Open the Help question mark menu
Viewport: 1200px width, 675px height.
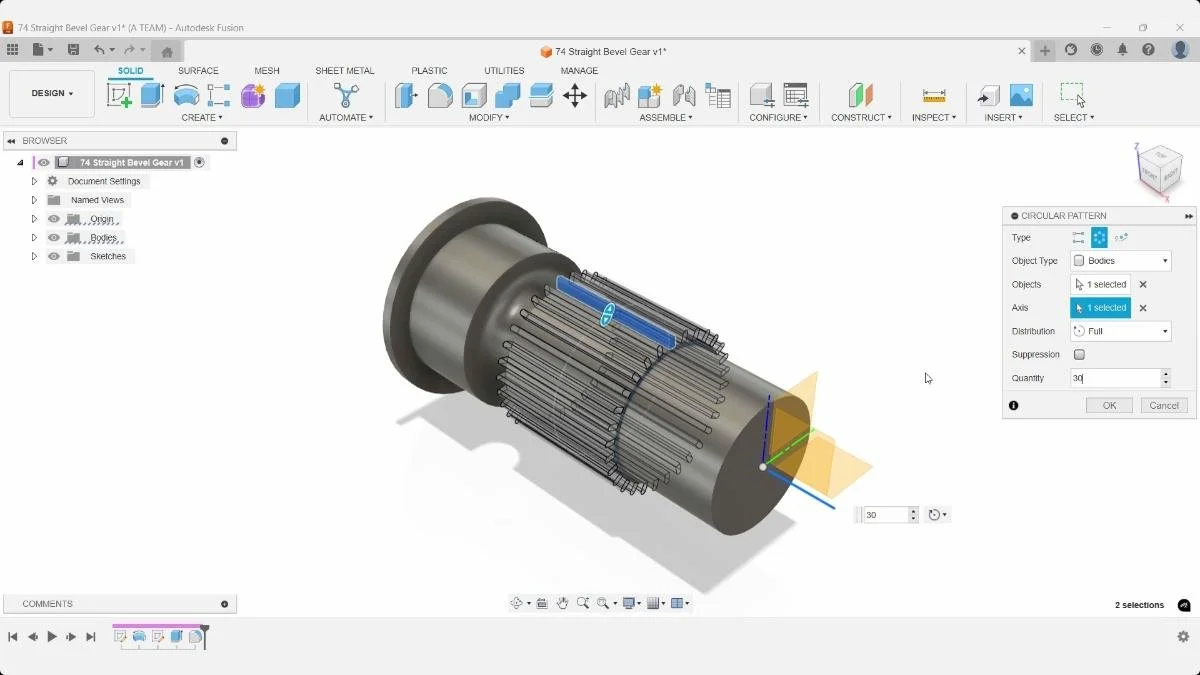click(1149, 50)
